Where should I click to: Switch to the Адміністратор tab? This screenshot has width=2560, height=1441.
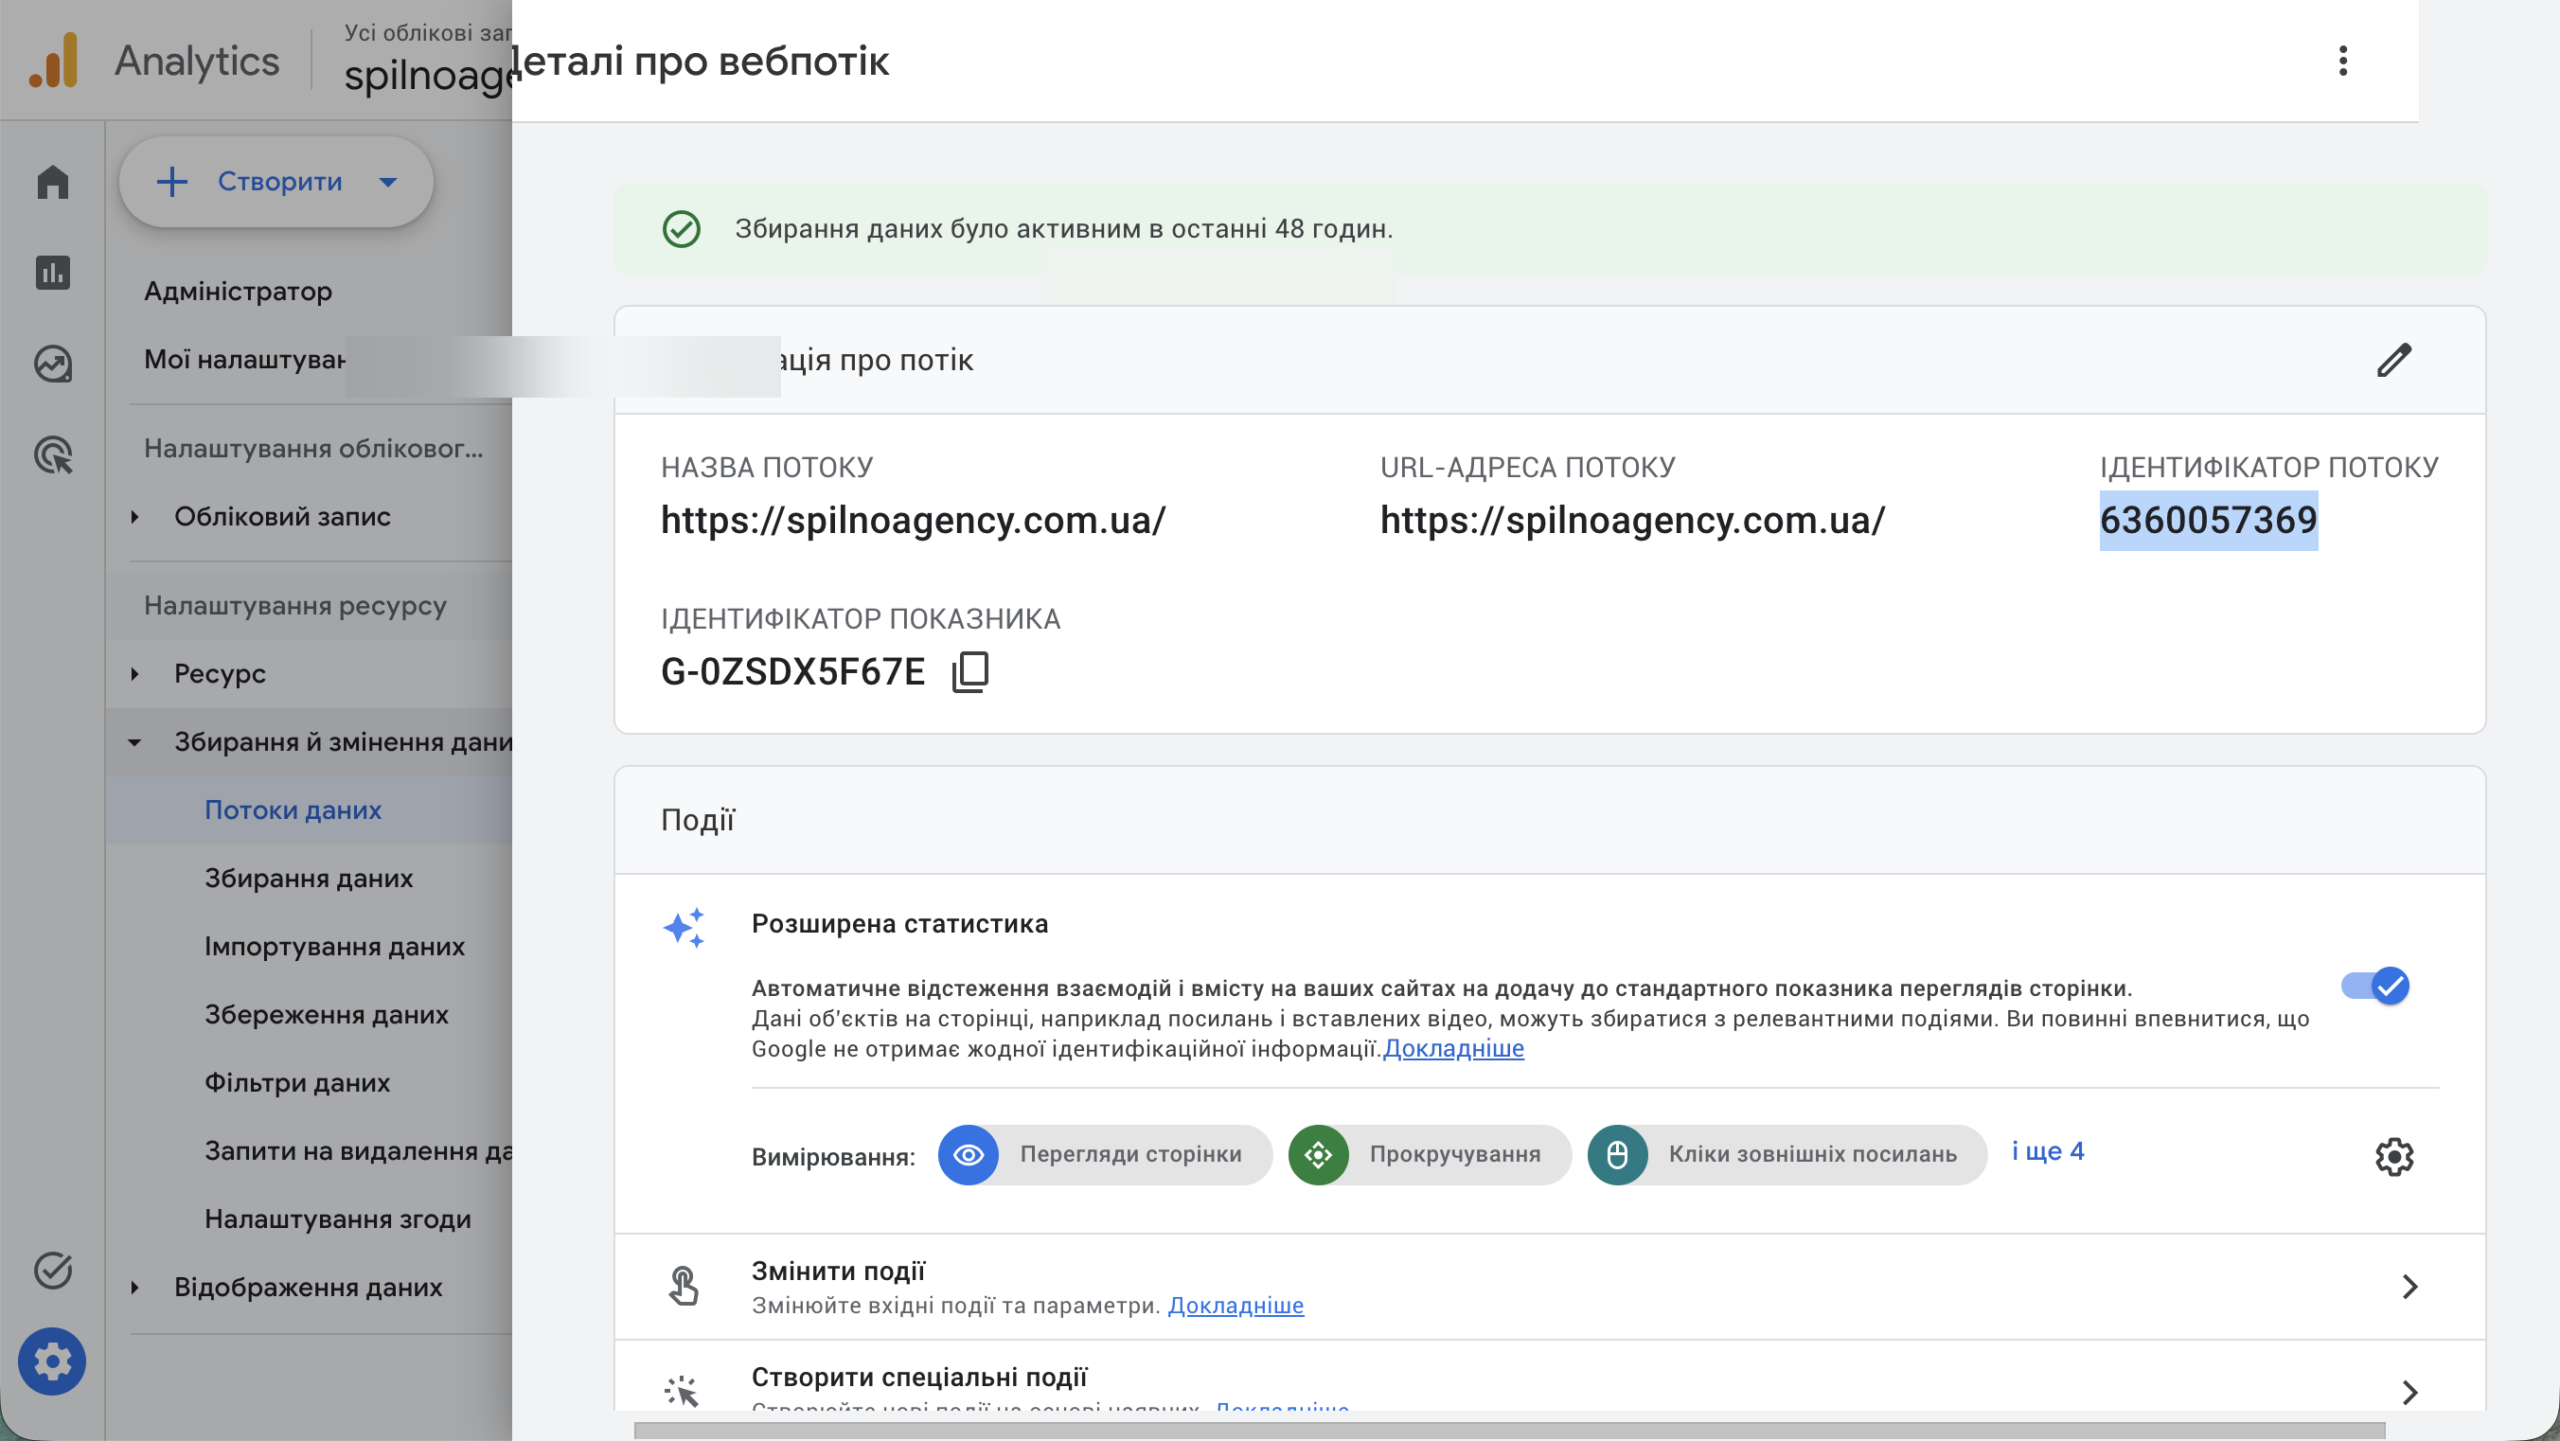click(238, 291)
